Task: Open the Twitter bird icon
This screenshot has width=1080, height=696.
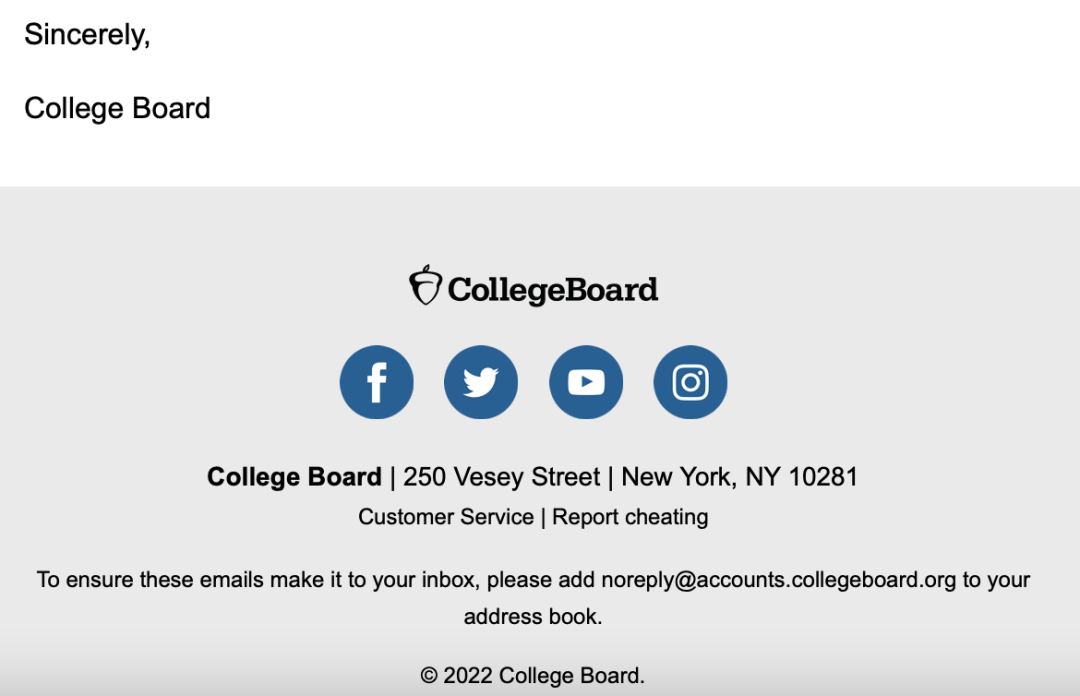Action: [481, 382]
